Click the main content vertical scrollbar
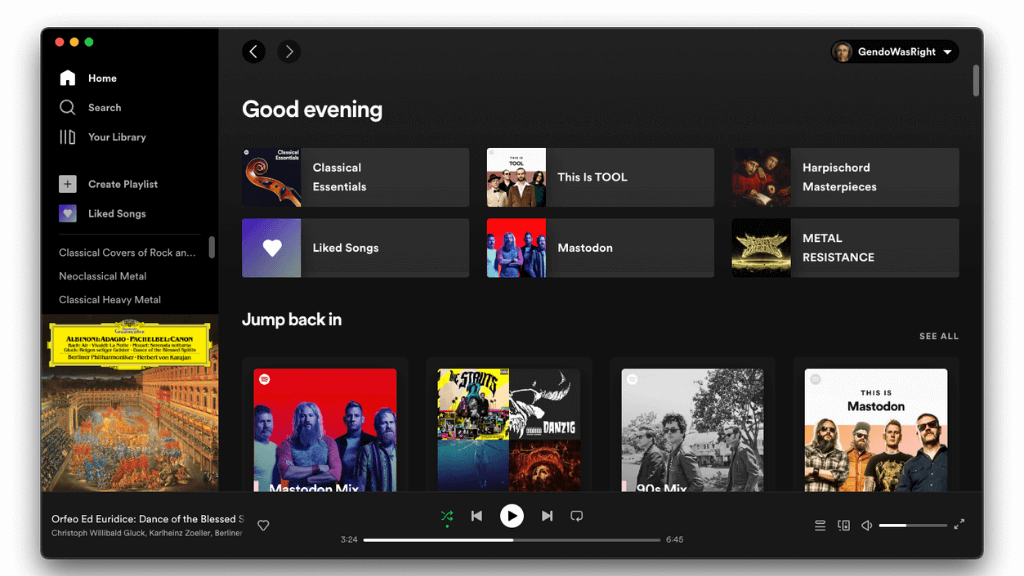Image resolution: width=1024 pixels, height=576 pixels. coord(976,80)
